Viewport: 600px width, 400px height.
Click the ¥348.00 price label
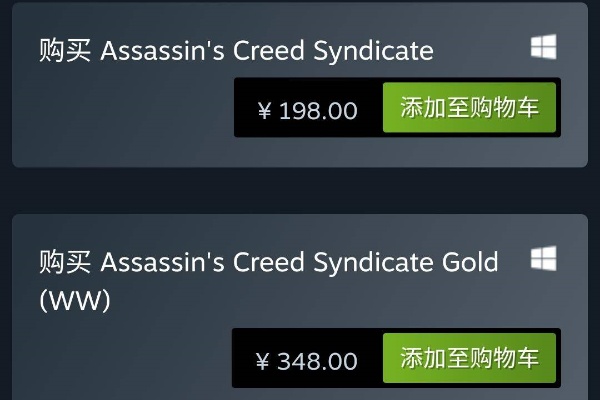click(308, 360)
